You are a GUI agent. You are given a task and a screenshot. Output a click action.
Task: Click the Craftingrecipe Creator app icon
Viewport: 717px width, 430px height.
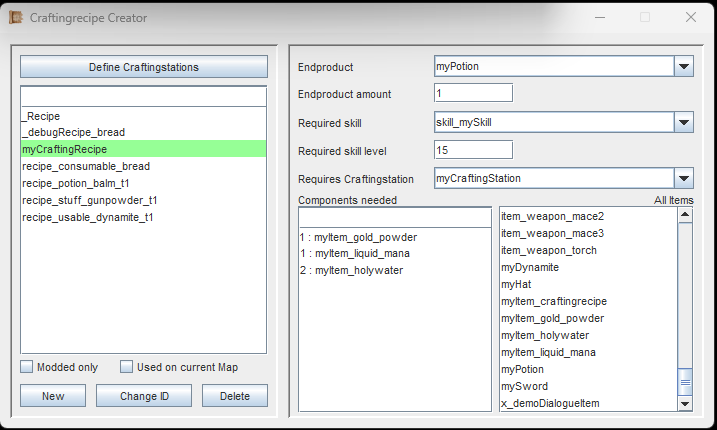pos(15,17)
